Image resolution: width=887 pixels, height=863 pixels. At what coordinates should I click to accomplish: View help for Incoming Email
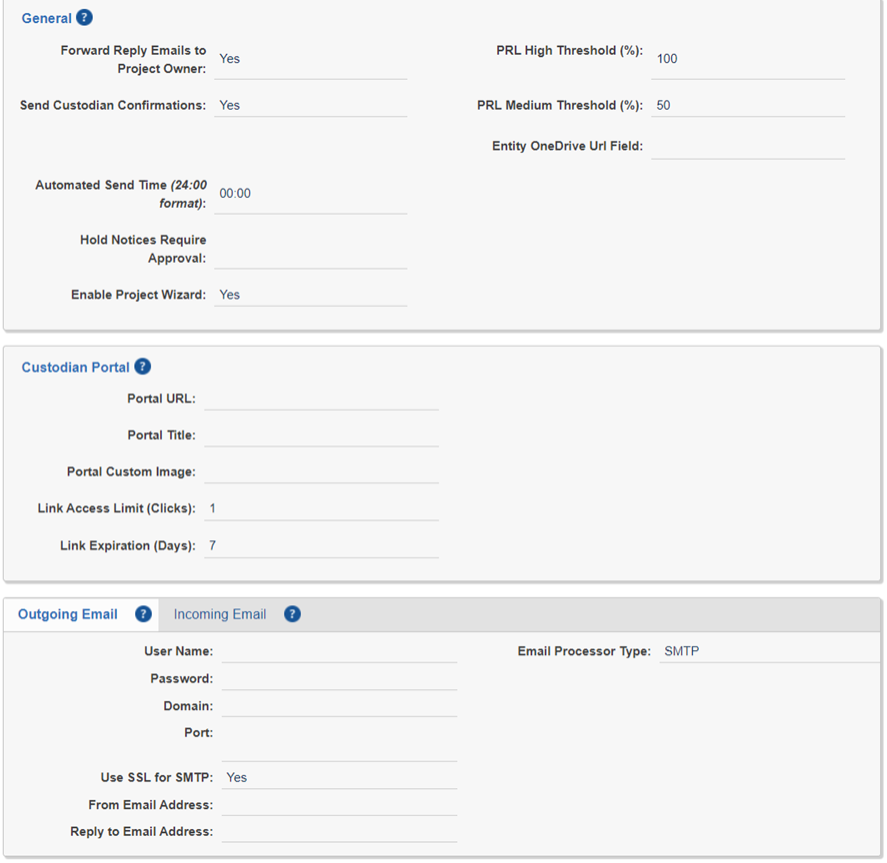(x=291, y=613)
